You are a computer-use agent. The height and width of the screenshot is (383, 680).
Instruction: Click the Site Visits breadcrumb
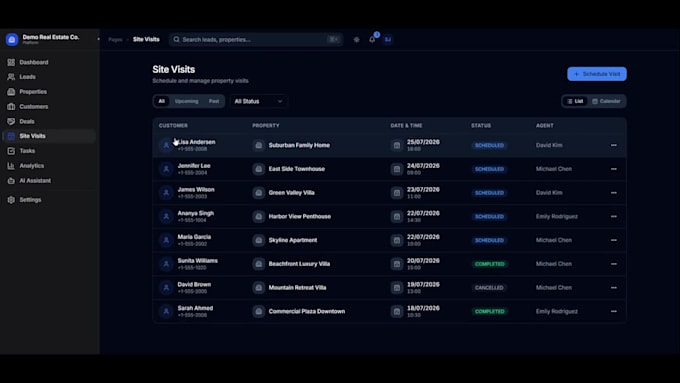tap(146, 39)
